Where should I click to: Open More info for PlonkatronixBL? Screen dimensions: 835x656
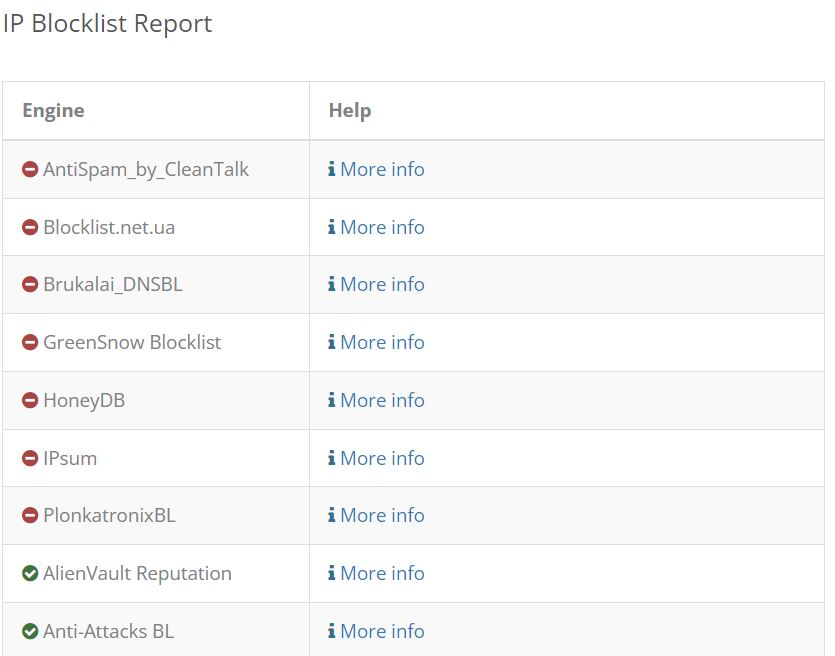(382, 515)
